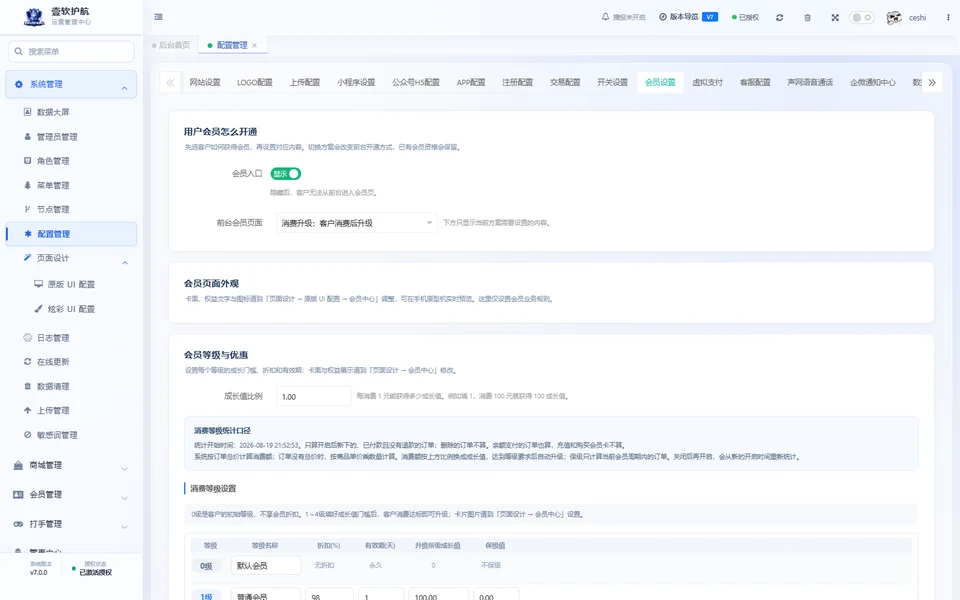The height and width of the screenshot is (600, 960).
Task: Click the refresh icon in top bar
Action: coord(779,18)
